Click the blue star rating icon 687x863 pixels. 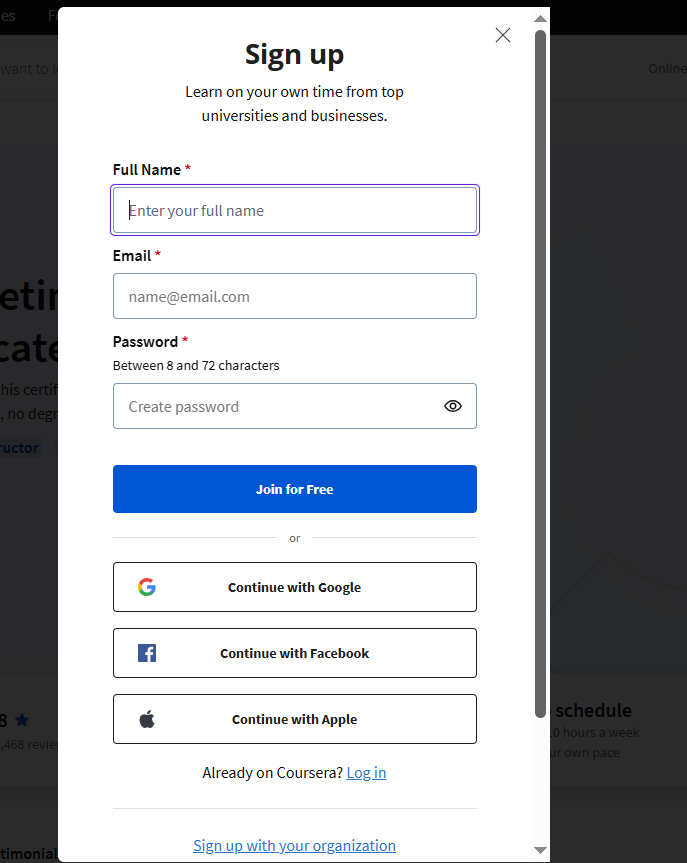pyautogui.click(x=22, y=720)
